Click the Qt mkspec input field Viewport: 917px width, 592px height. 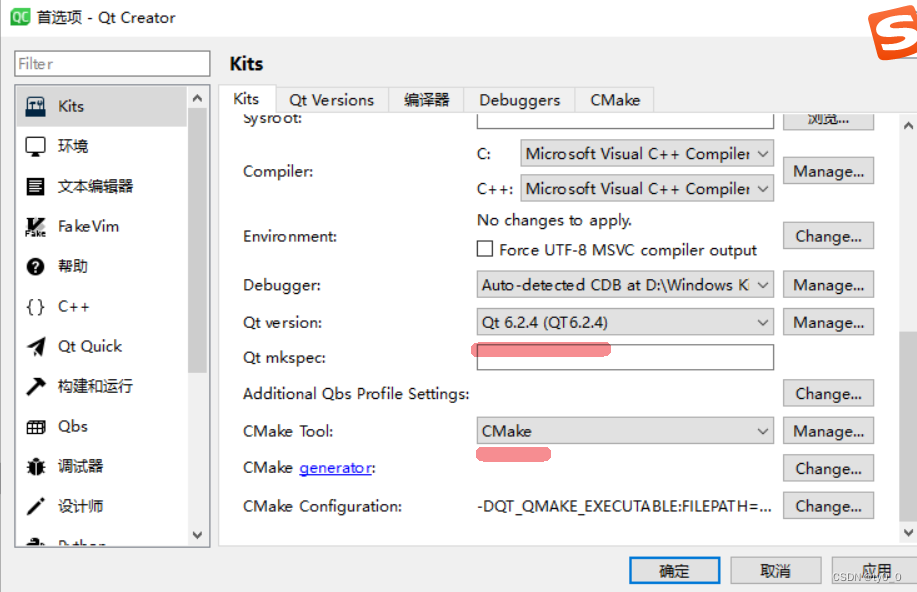625,357
